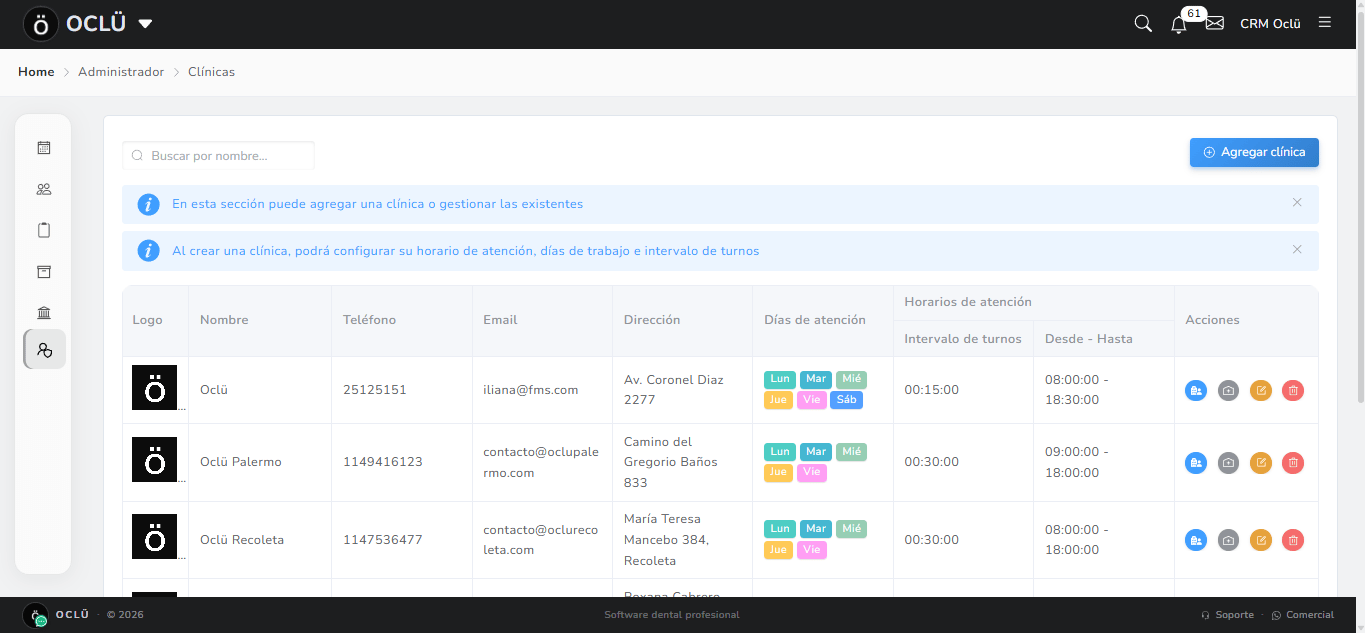Click the clinic name Oclü Palermo
This screenshot has height=633, width=1365.
(241, 462)
